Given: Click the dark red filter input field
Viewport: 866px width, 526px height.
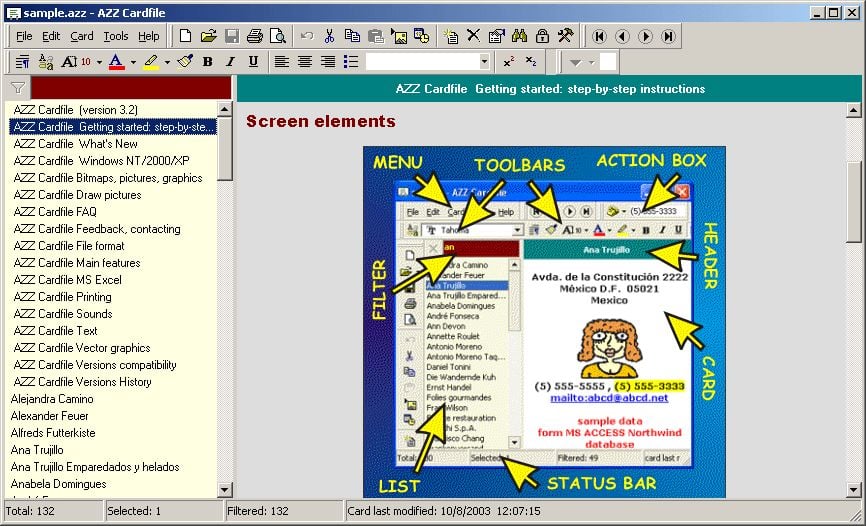Looking at the screenshot, I should tap(131, 88).
